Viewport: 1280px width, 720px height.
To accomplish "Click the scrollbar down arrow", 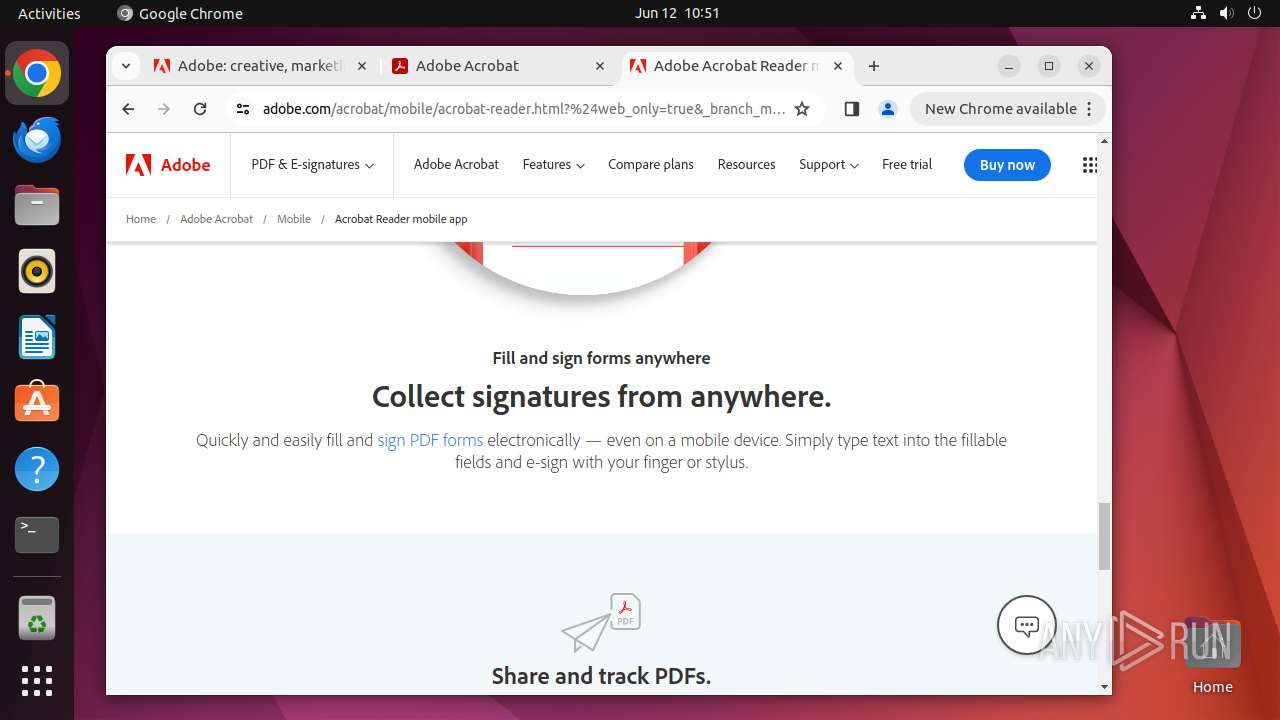I will click(x=1104, y=687).
